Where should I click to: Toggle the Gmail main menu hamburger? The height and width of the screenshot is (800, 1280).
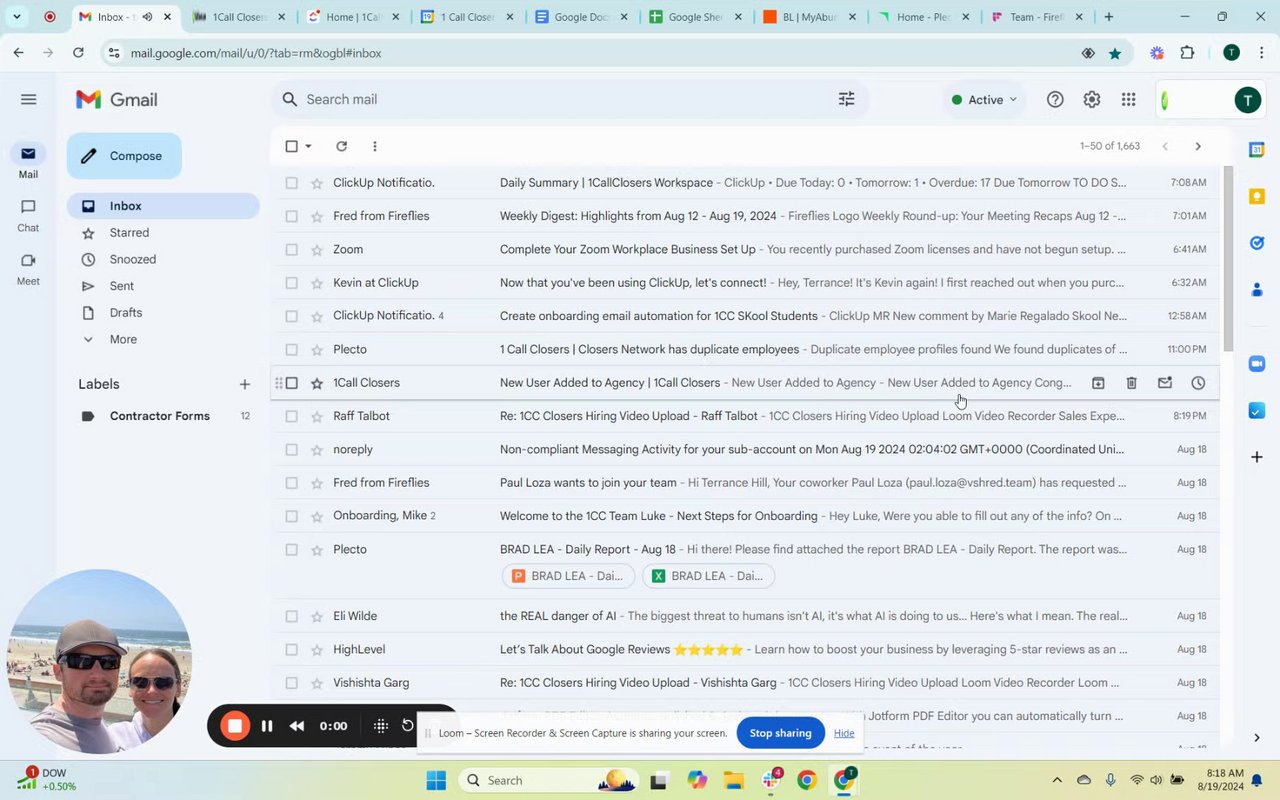coord(28,99)
